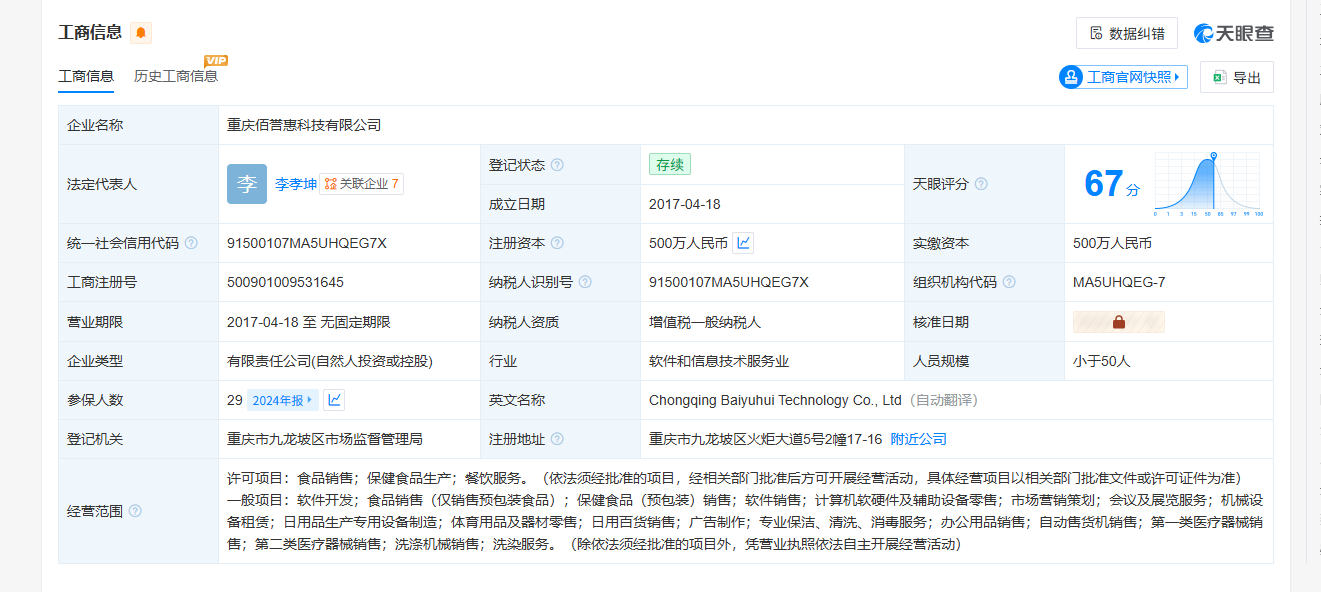
Task: Select the 工商信息 tab
Action: point(86,76)
